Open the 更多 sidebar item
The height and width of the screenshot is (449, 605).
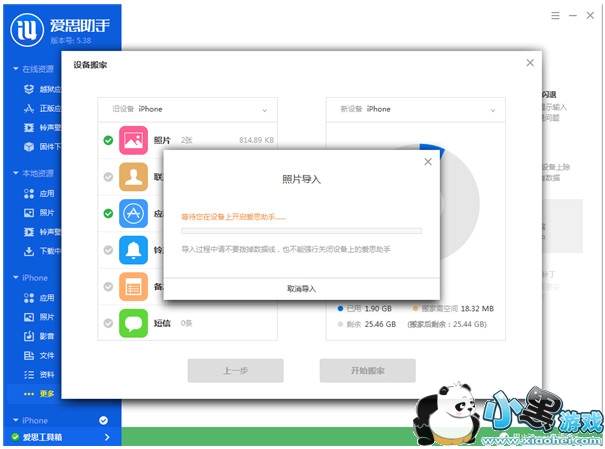pos(39,394)
